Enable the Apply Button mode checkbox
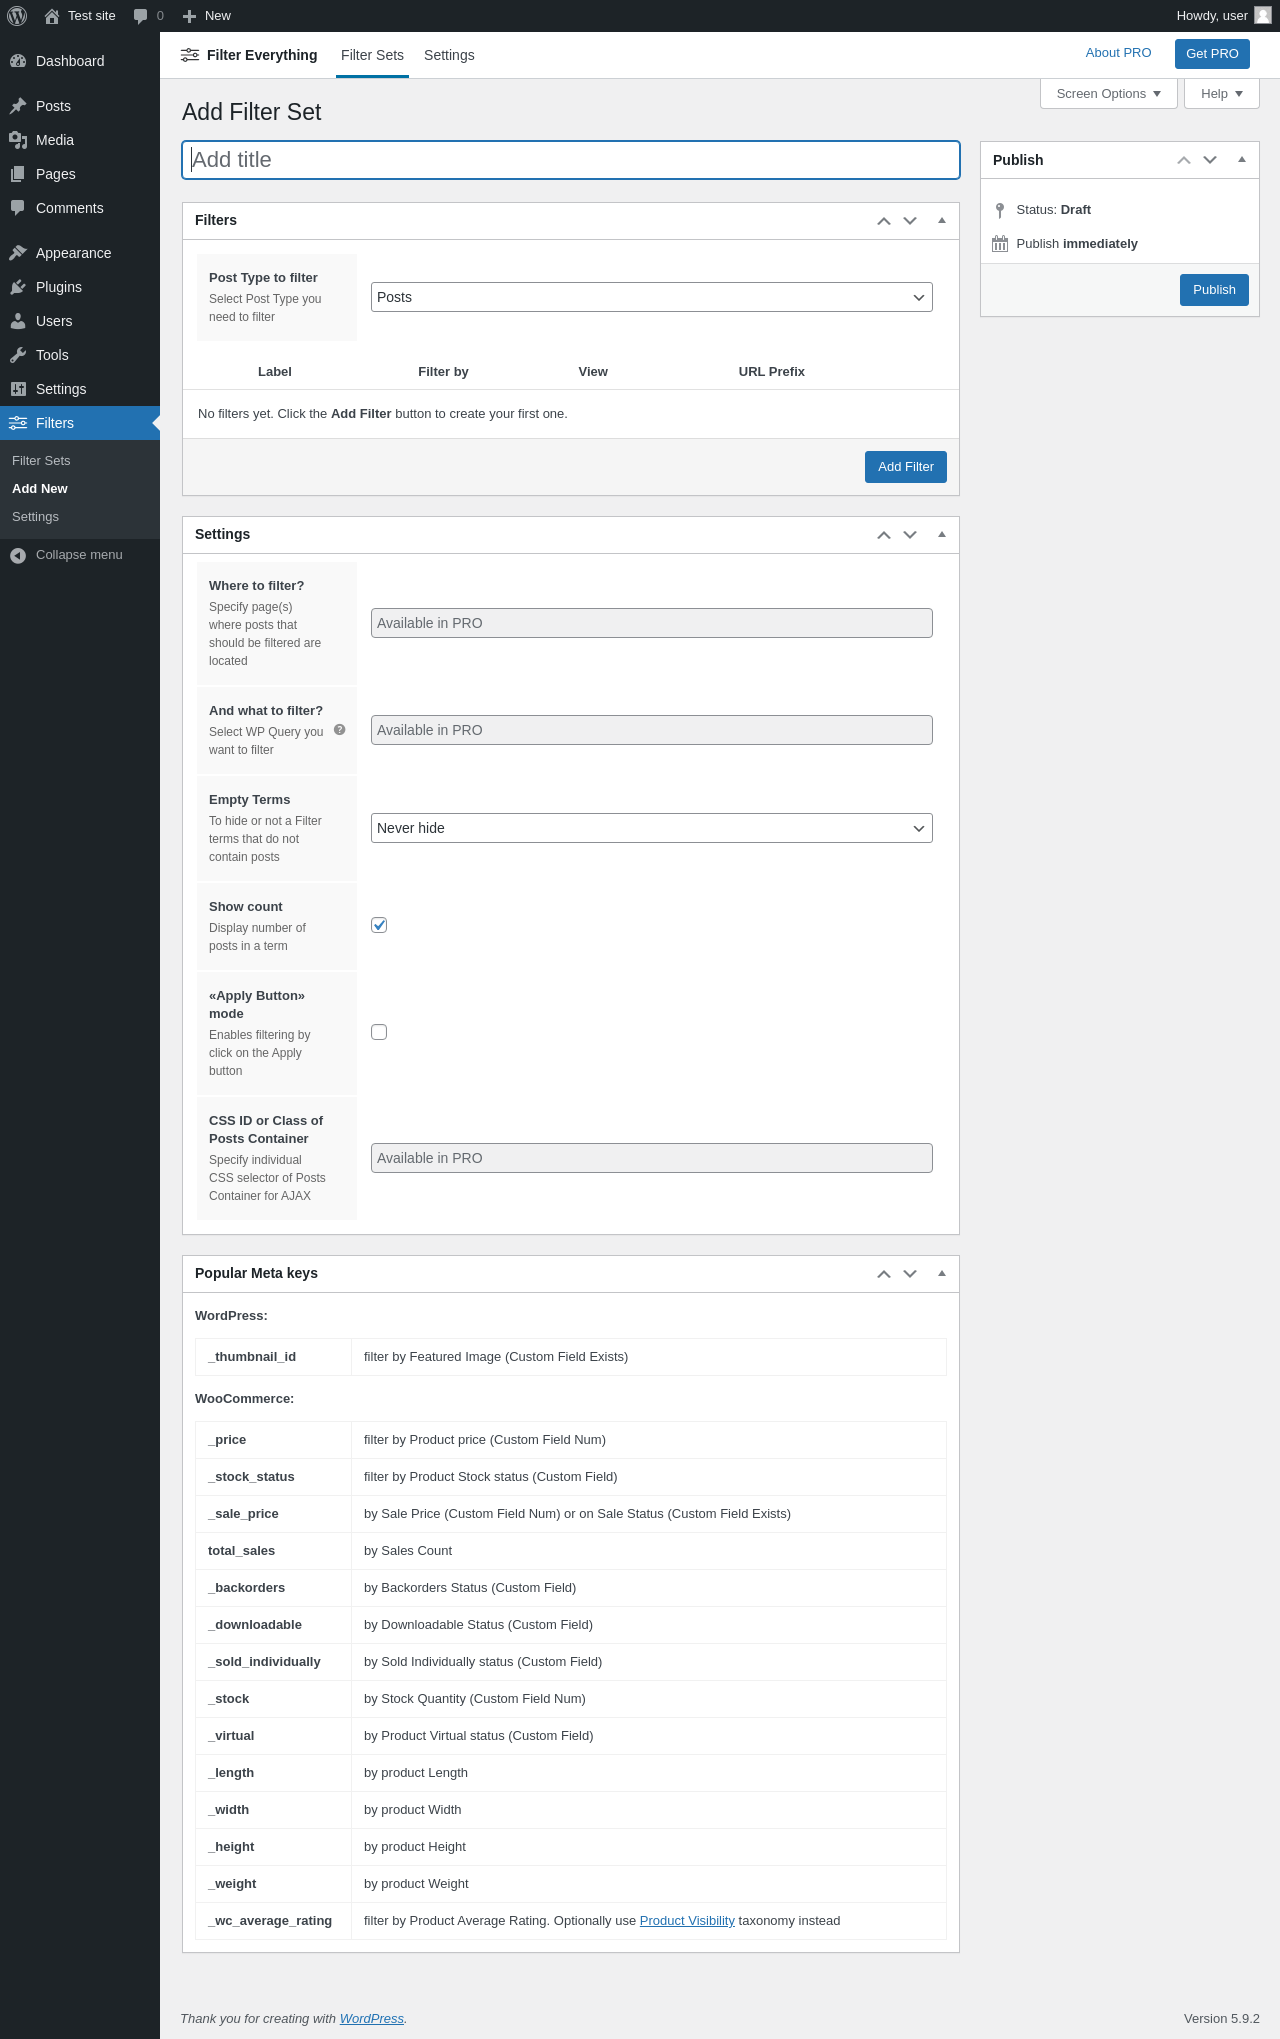The width and height of the screenshot is (1280, 2039). 379,1032
